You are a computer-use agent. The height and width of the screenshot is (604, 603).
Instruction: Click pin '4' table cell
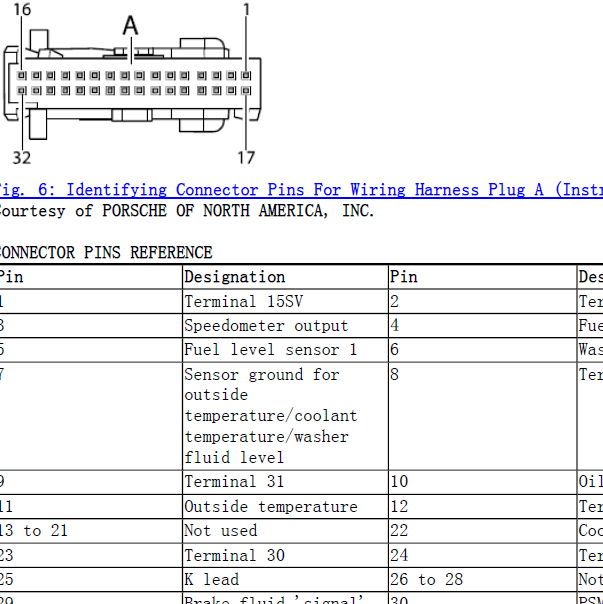coord(483,326)
